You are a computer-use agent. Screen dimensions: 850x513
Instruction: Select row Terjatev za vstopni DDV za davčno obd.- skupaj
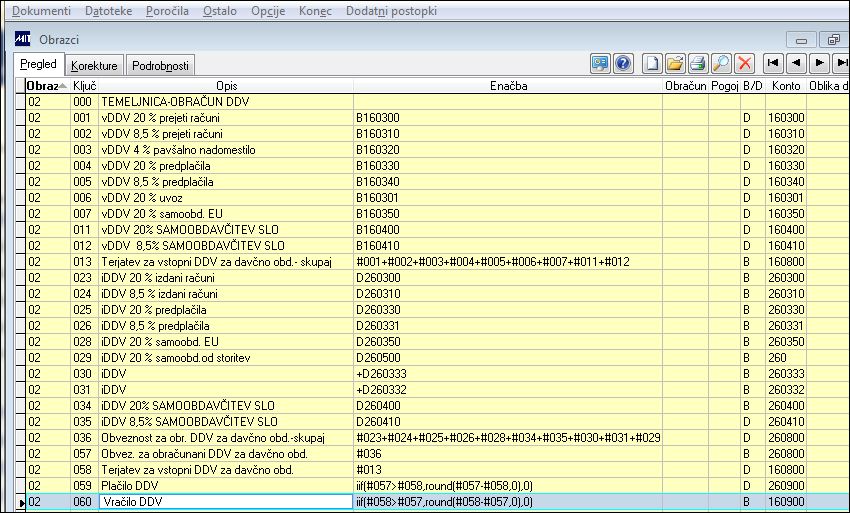coord(437,261)
